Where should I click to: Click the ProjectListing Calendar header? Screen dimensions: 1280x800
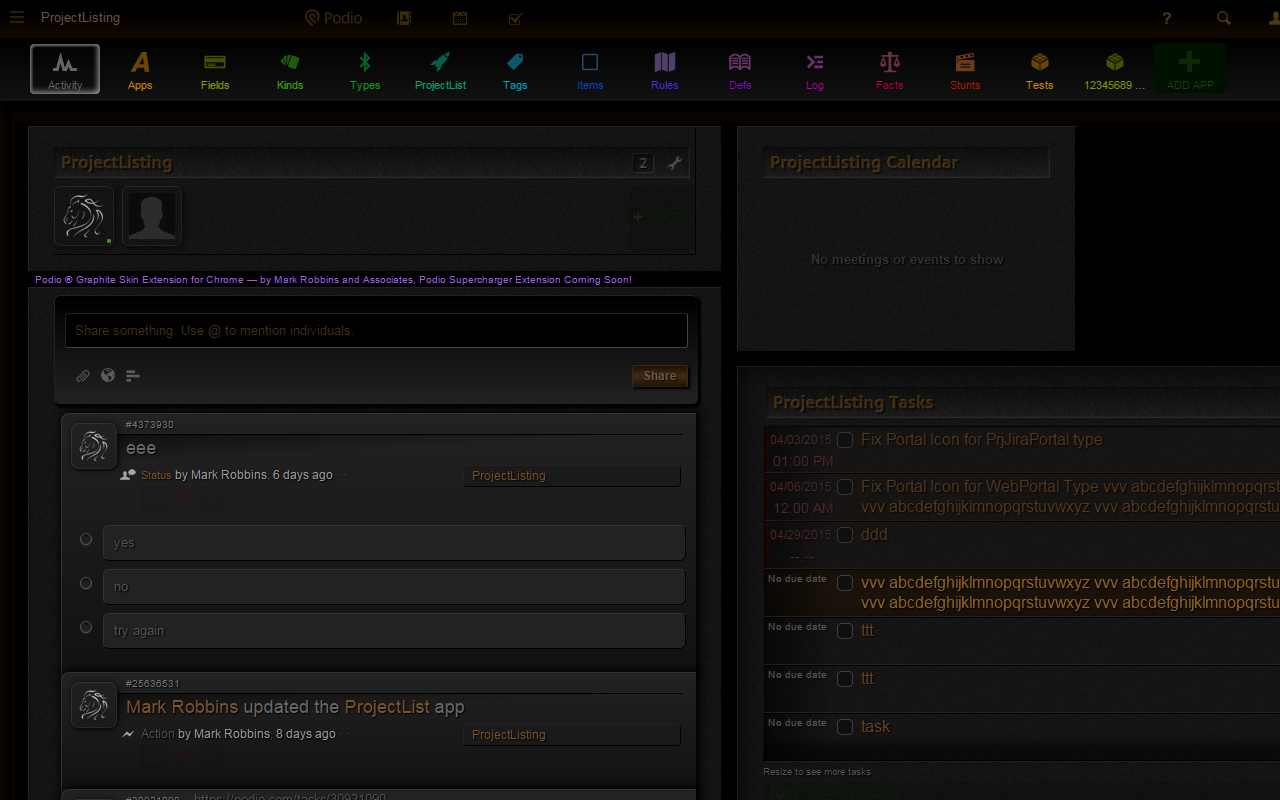[864, 162]
